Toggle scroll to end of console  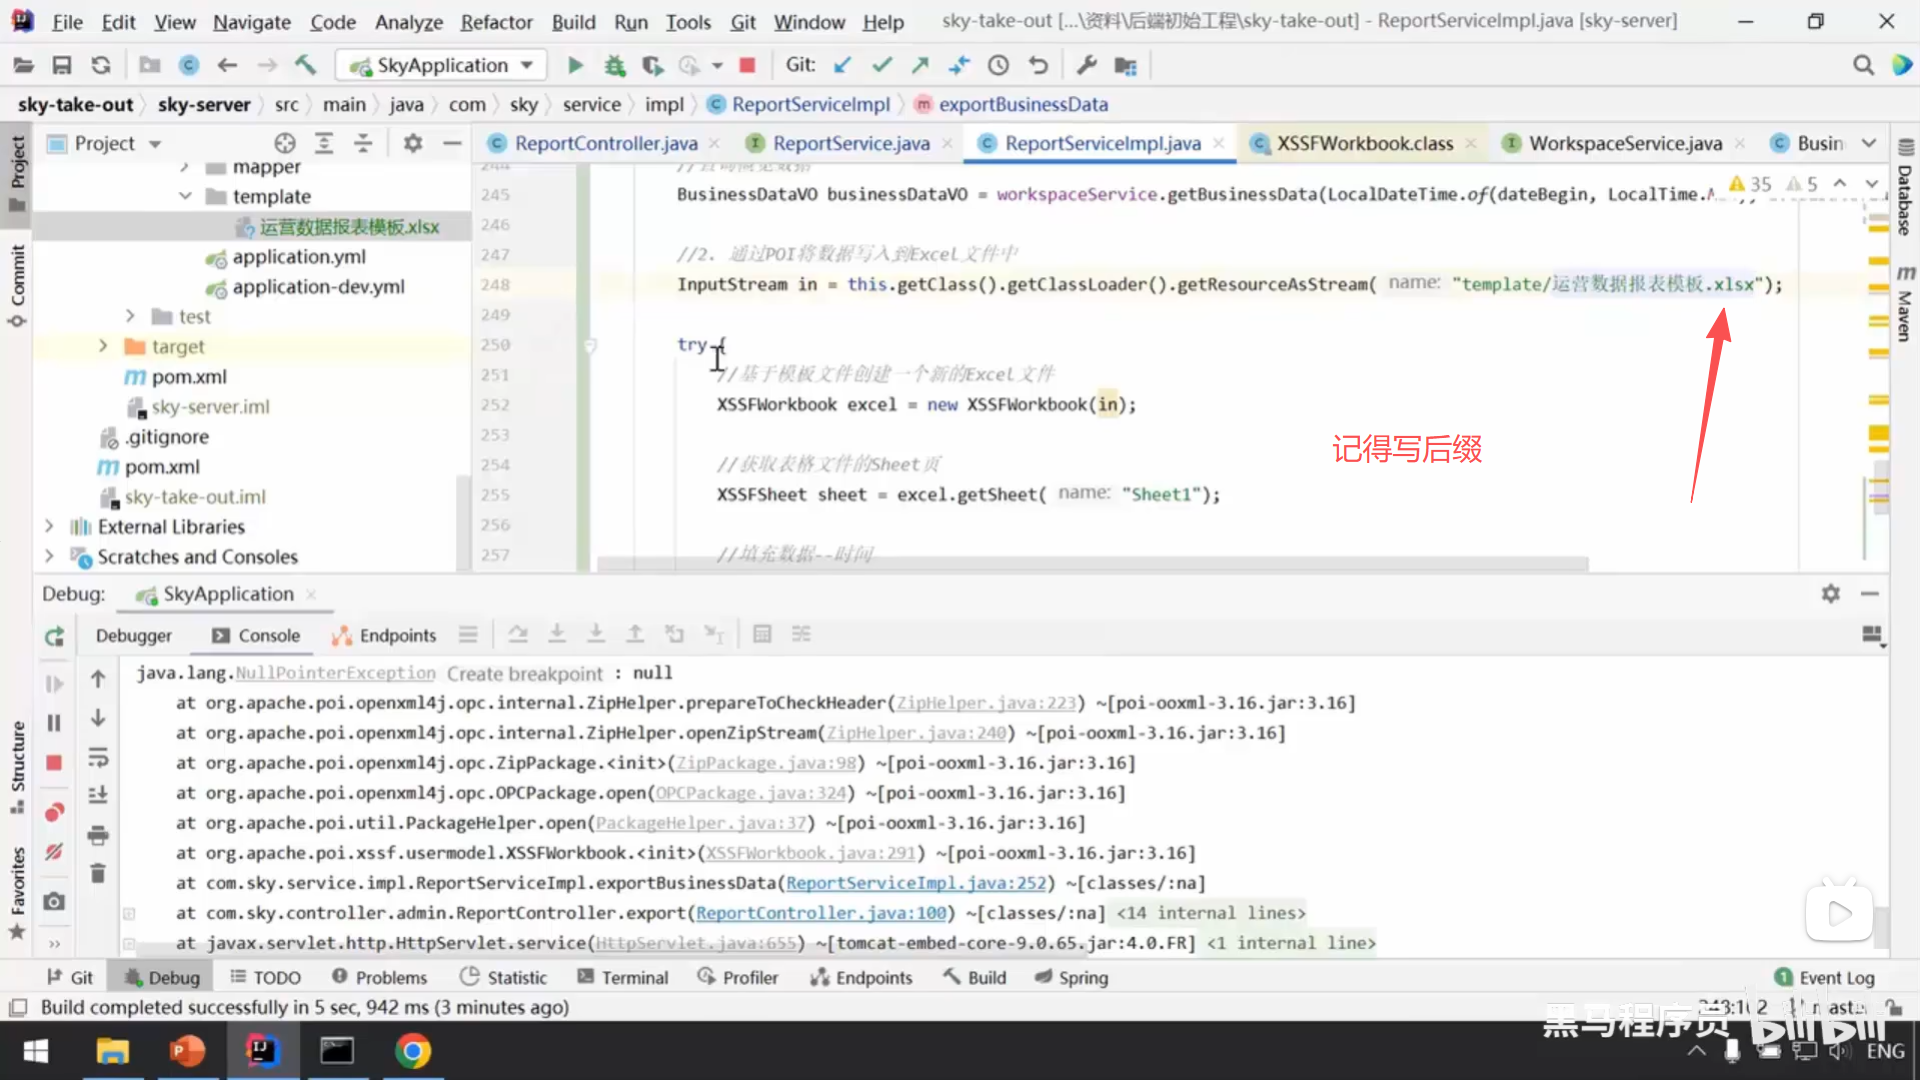coord(98,795)
